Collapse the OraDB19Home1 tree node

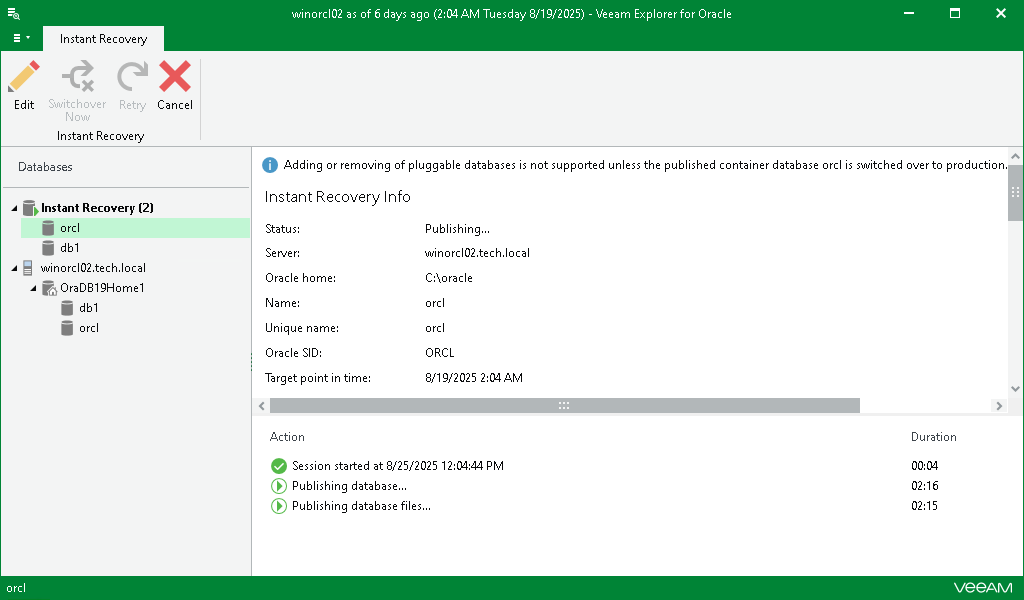[34, 288]
